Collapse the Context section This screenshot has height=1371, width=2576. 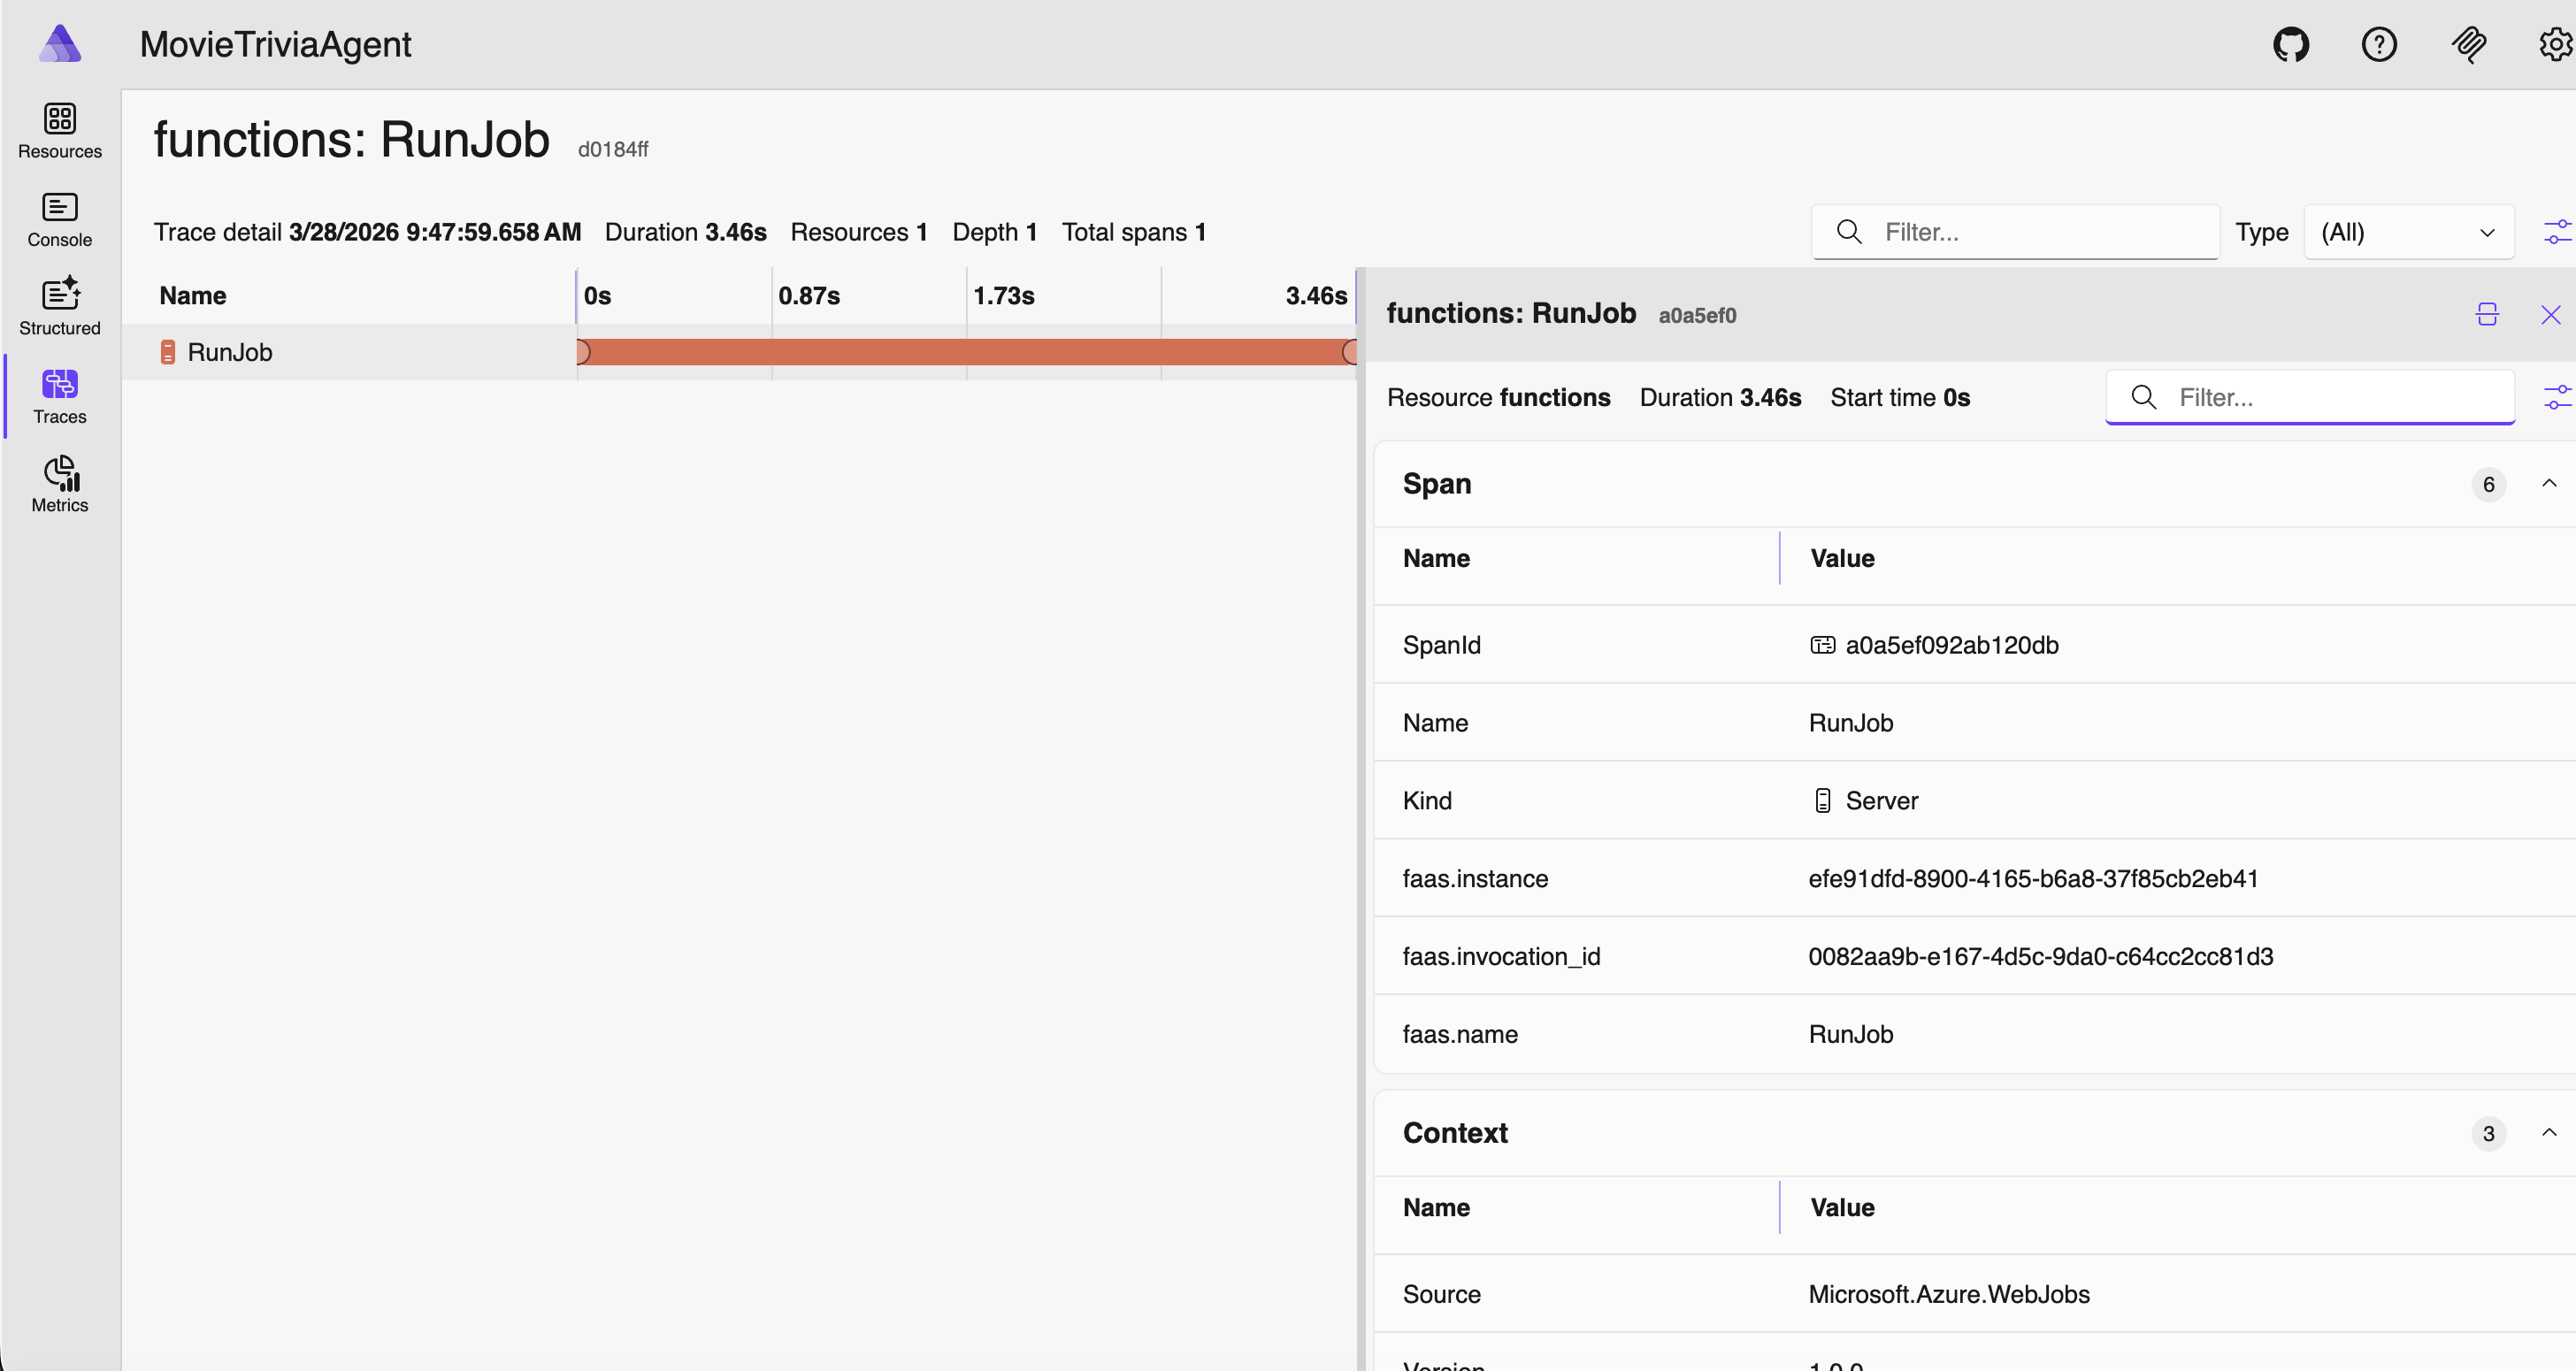click(x=2548, y=1133)
